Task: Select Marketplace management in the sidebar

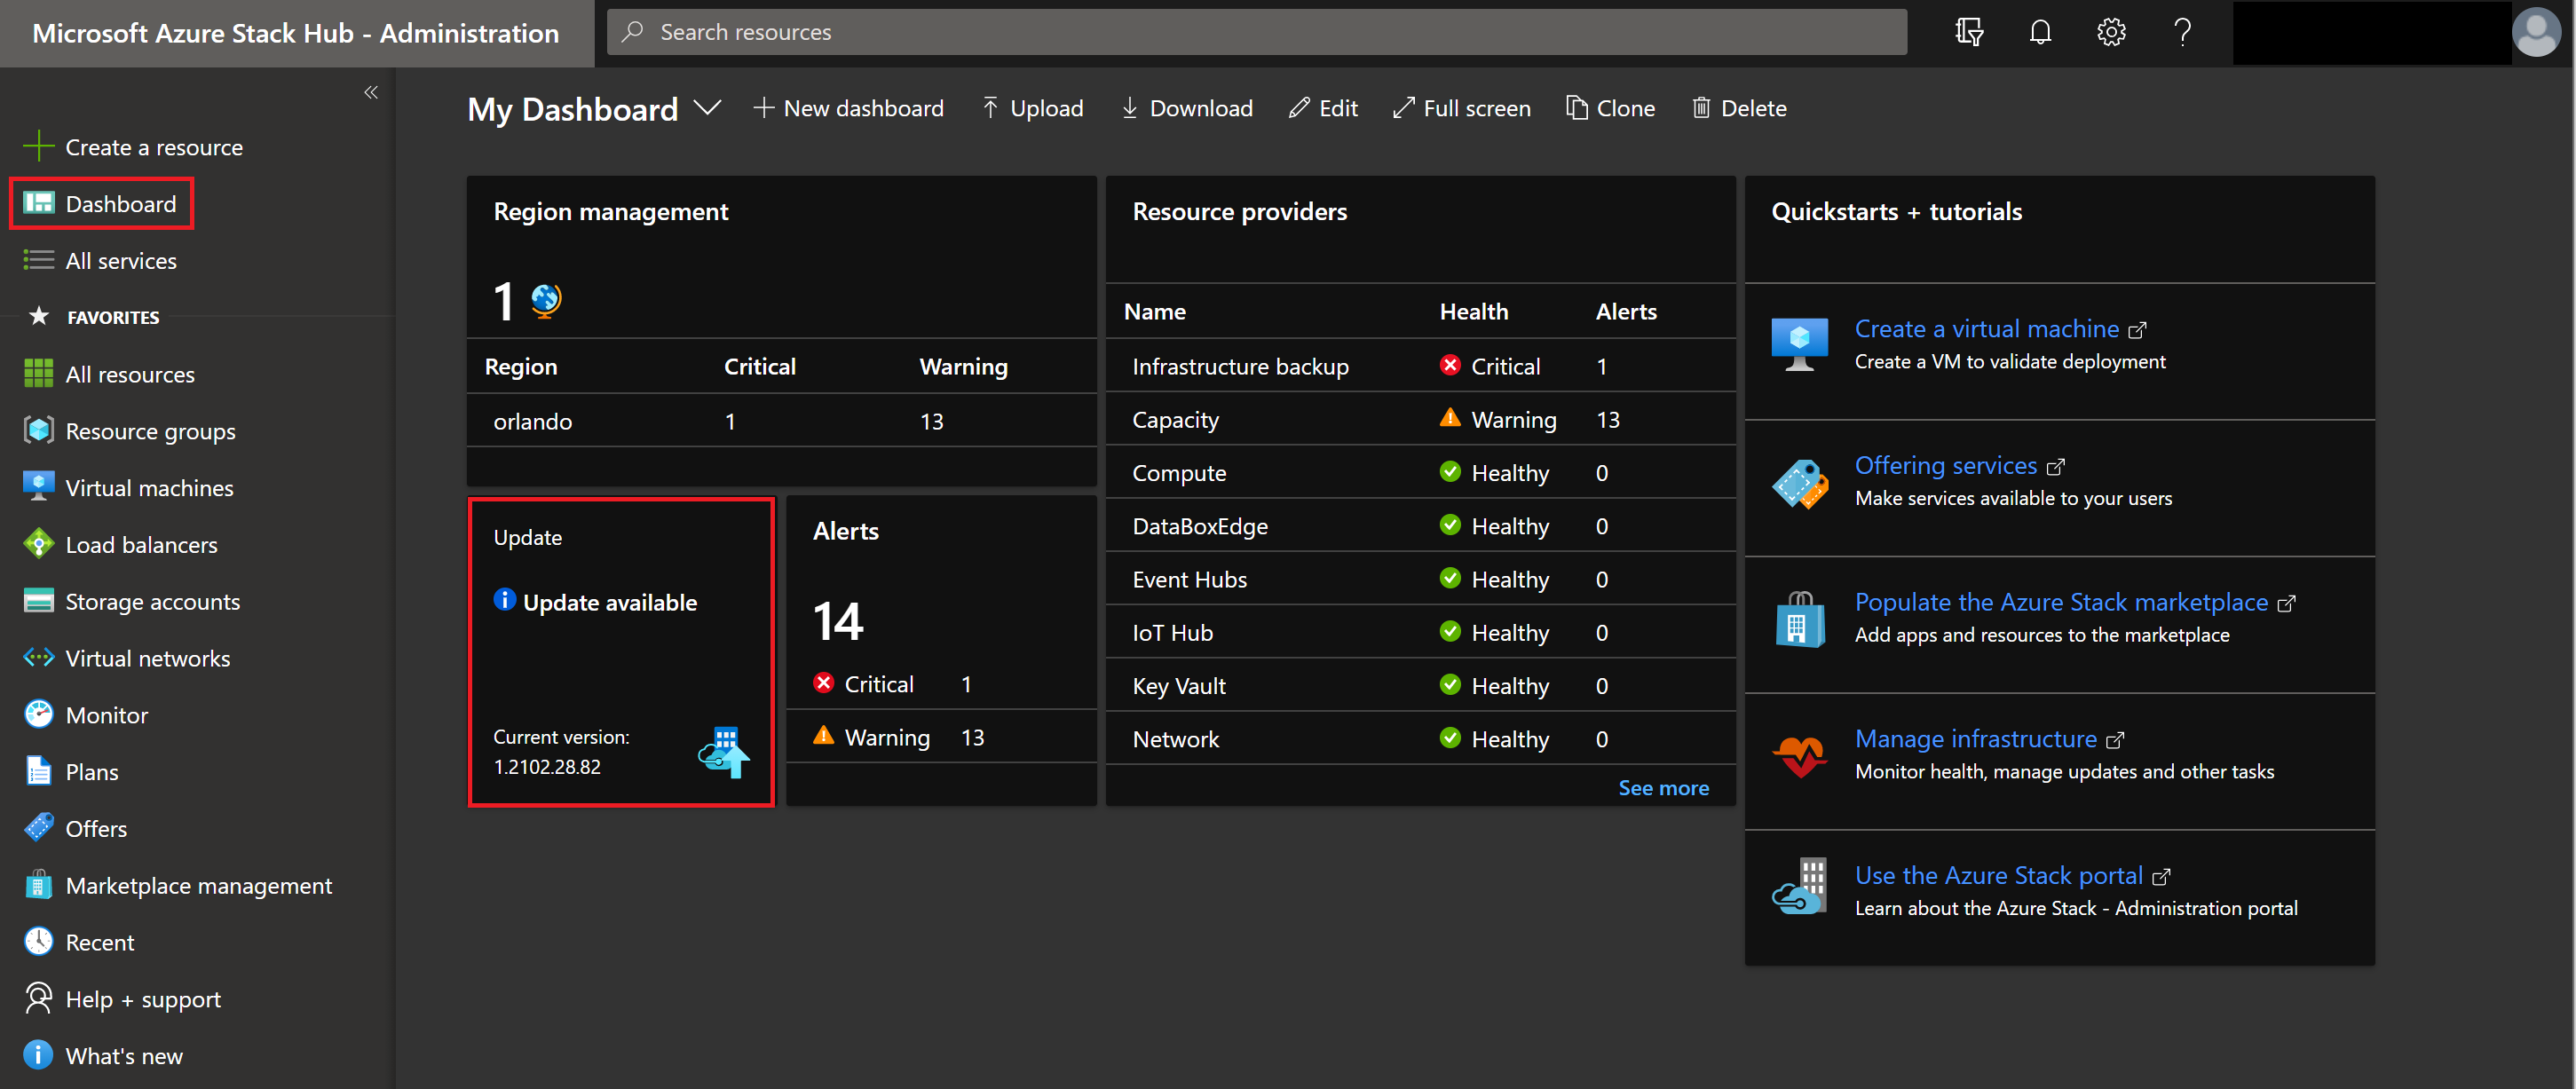Action: point(198,886)
